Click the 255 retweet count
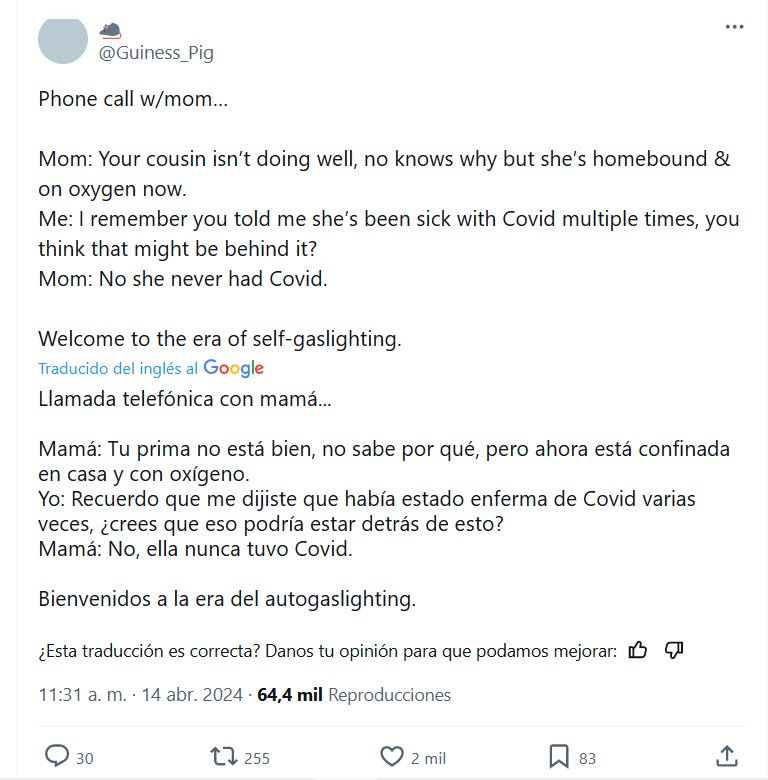 [x=257, y=758]
